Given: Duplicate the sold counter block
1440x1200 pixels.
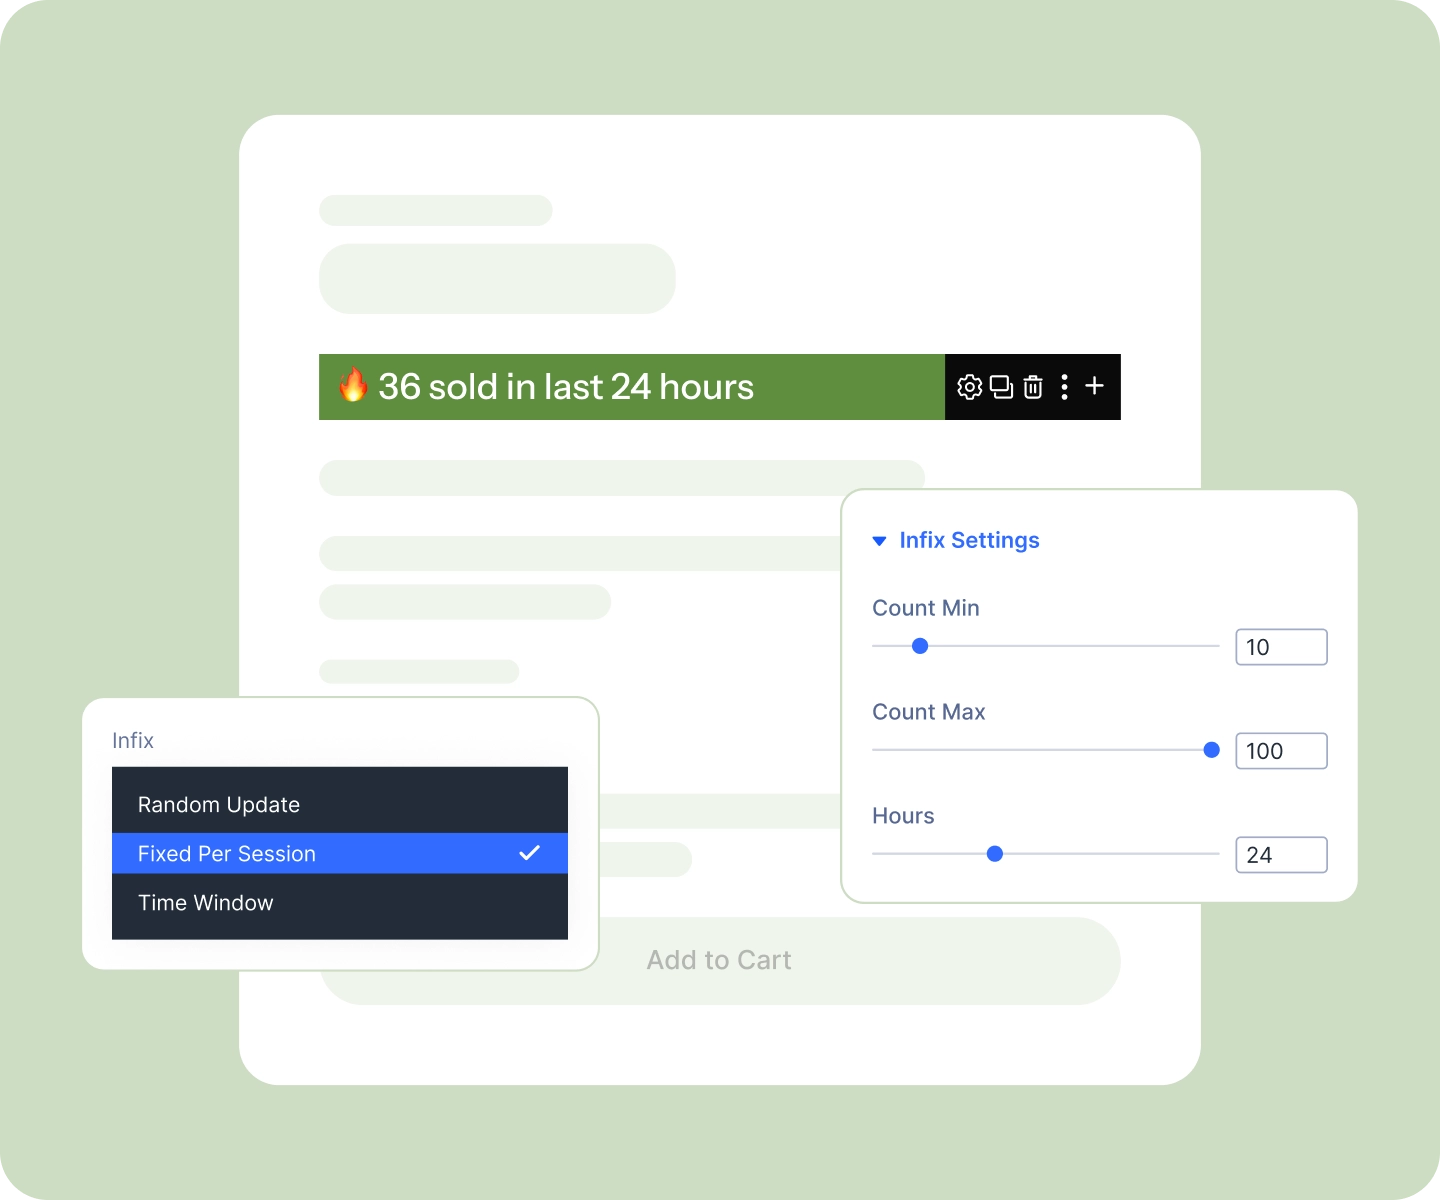Looking at the screenshot, I should pyautogui.click(x=1001, y=387).
